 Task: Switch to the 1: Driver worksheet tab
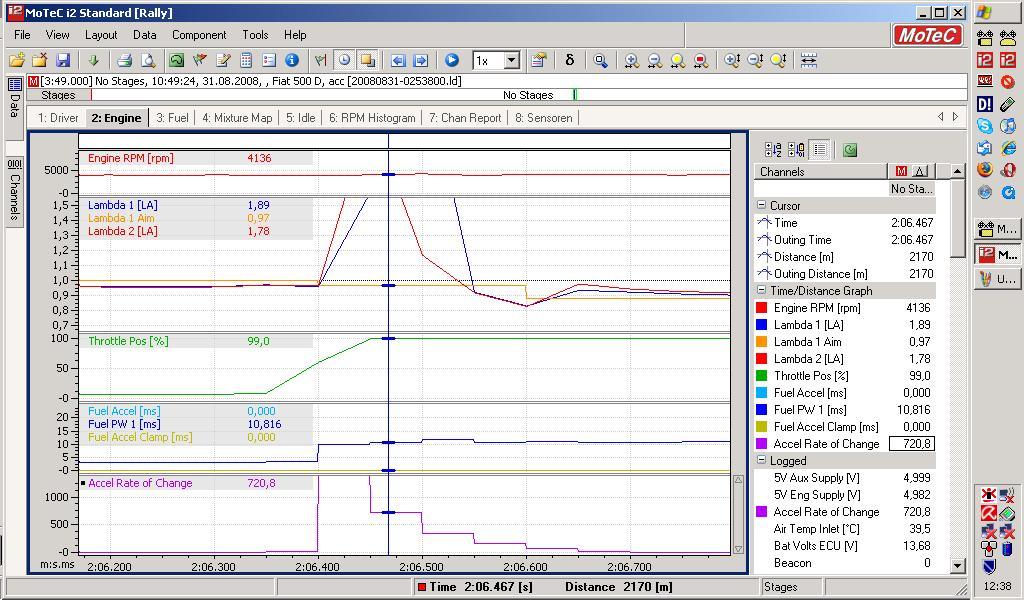pos(58,118)
